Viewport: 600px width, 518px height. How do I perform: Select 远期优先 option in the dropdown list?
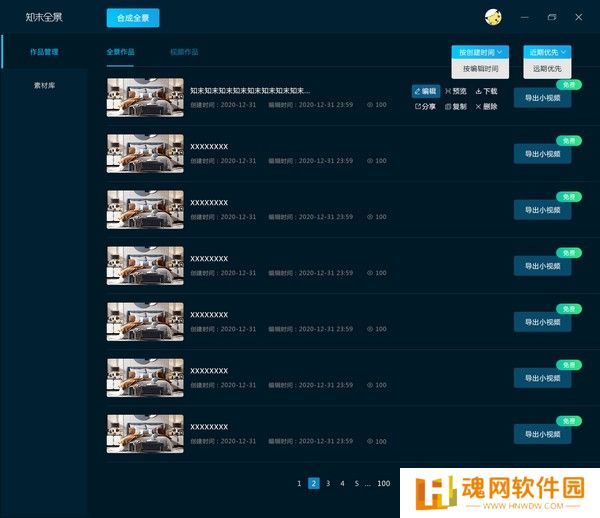[547, 69]
